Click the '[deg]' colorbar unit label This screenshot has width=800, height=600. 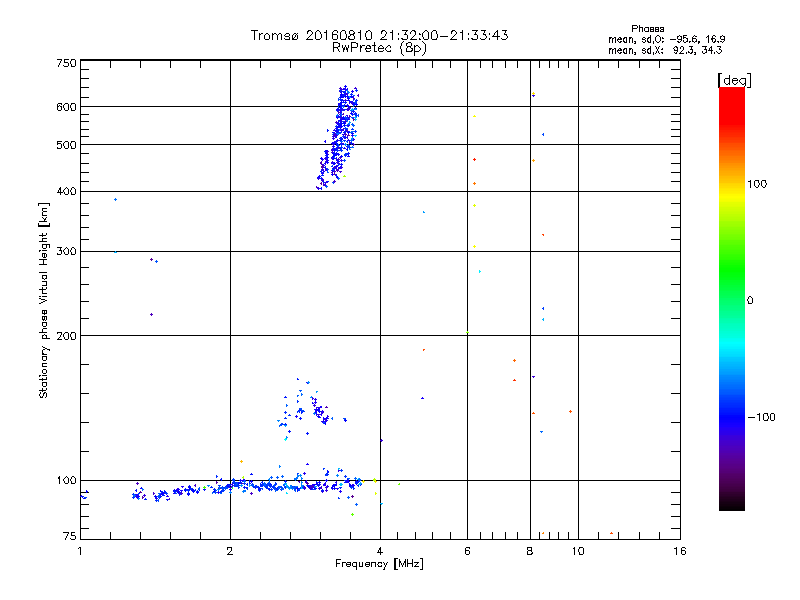point(734,80)
